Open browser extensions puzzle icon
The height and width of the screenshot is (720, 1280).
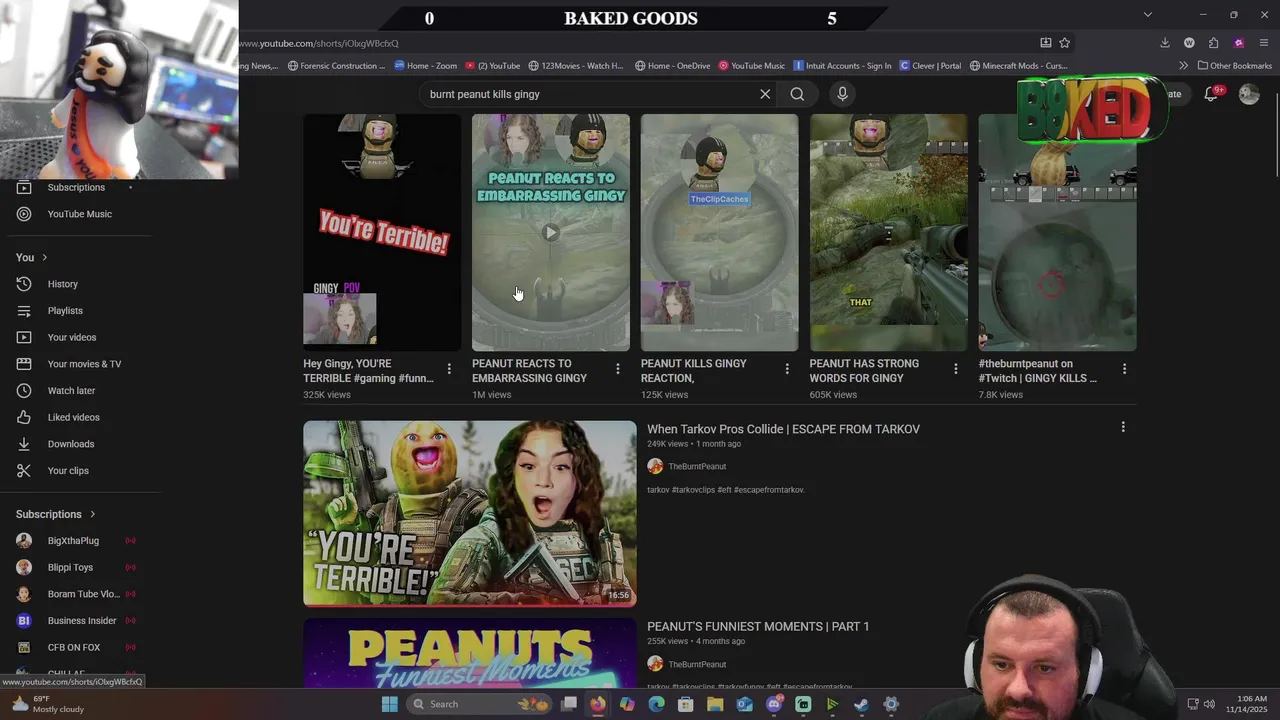1214,43
